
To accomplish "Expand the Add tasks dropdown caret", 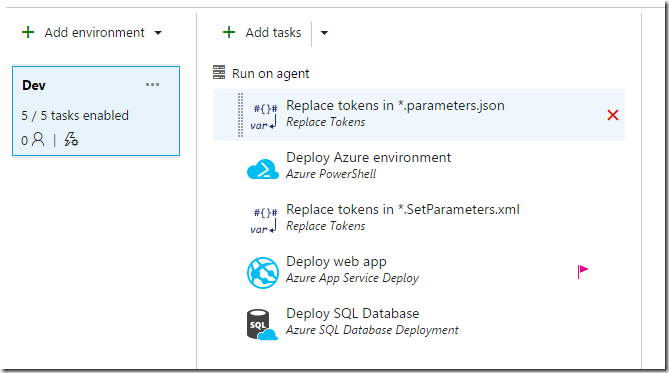I will pyautogui.click(x=324, y=33).
